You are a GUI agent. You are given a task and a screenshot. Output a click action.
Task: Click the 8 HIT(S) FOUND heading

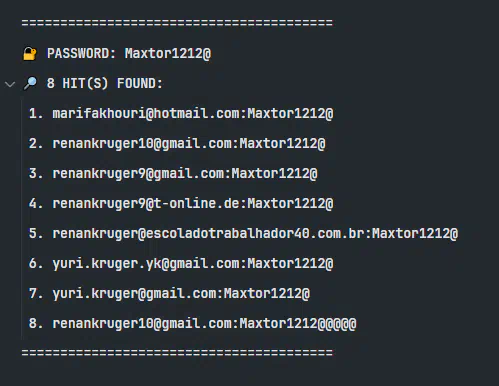pos(105,83)
